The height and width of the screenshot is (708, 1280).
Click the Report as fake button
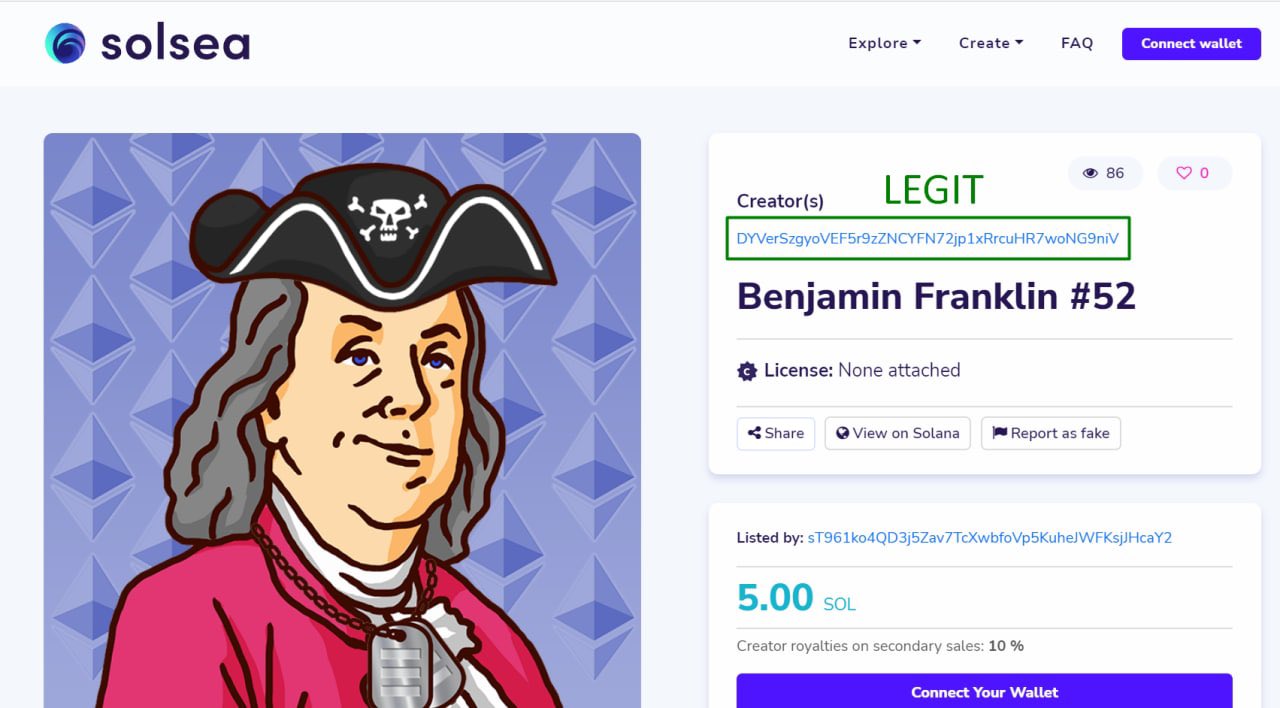pos(1051,433)
